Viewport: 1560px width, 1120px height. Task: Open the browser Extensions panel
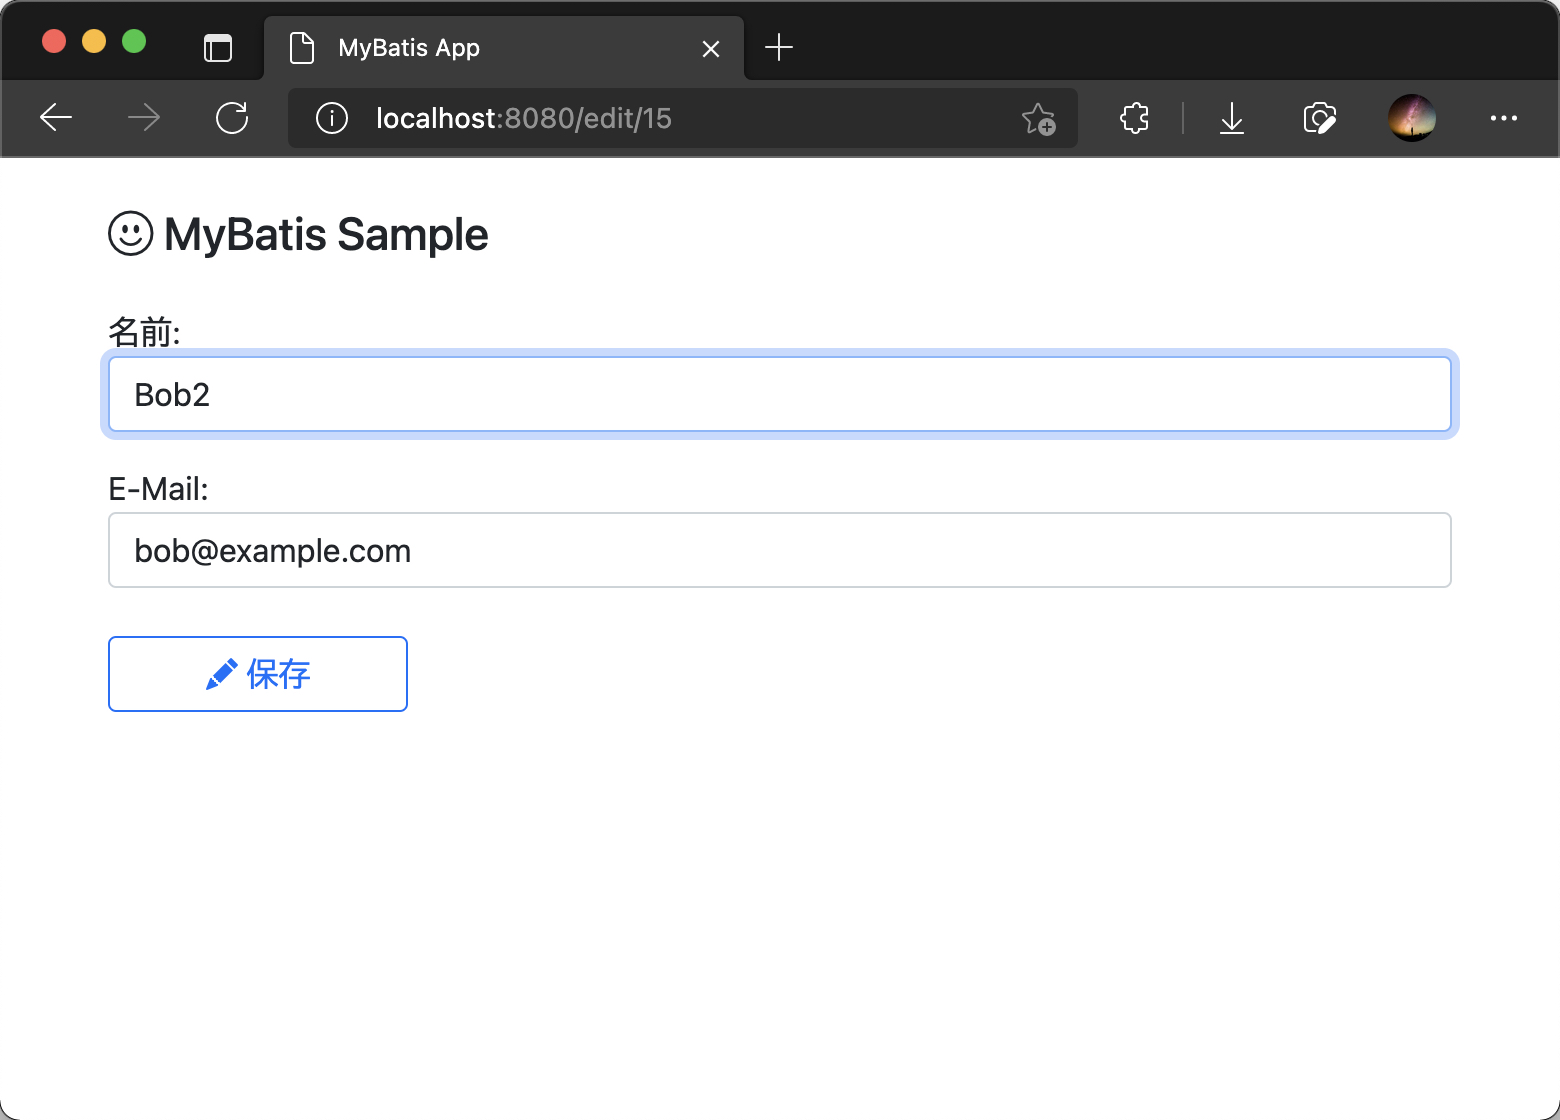1134,118
